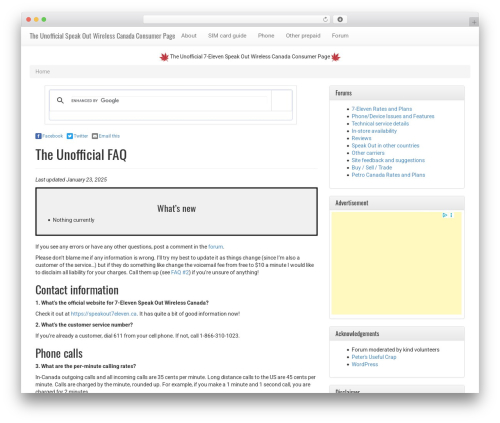
Task: Jump to the FAQ #2 link
Action: pos(180,272)
